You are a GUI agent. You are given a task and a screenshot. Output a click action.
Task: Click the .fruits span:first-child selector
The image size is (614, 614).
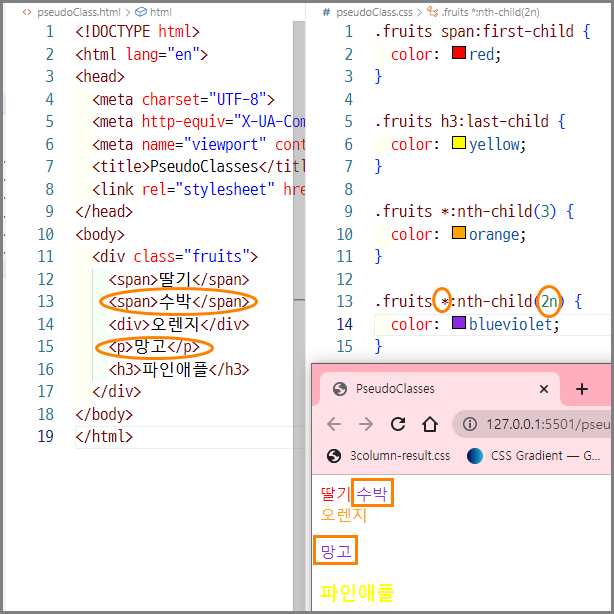(x=474, y=31)
